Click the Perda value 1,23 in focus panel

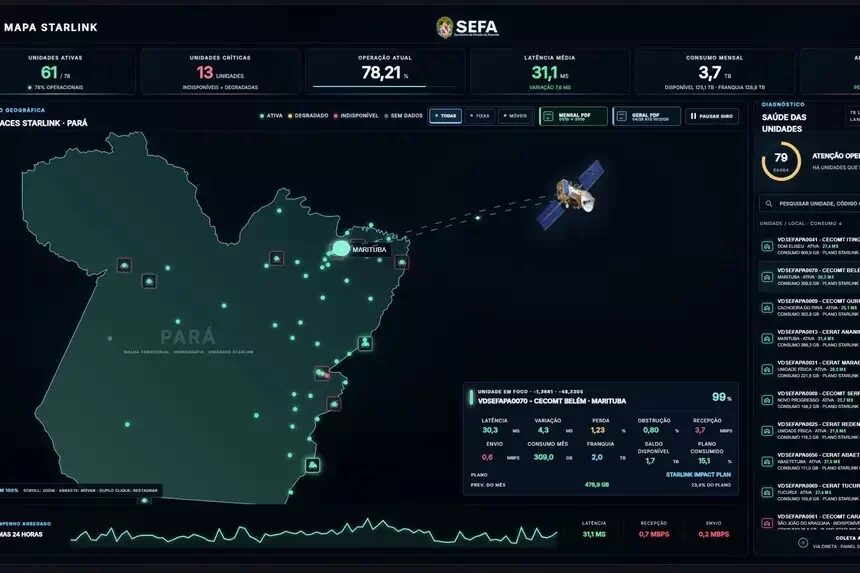click(x=598, y=430)
